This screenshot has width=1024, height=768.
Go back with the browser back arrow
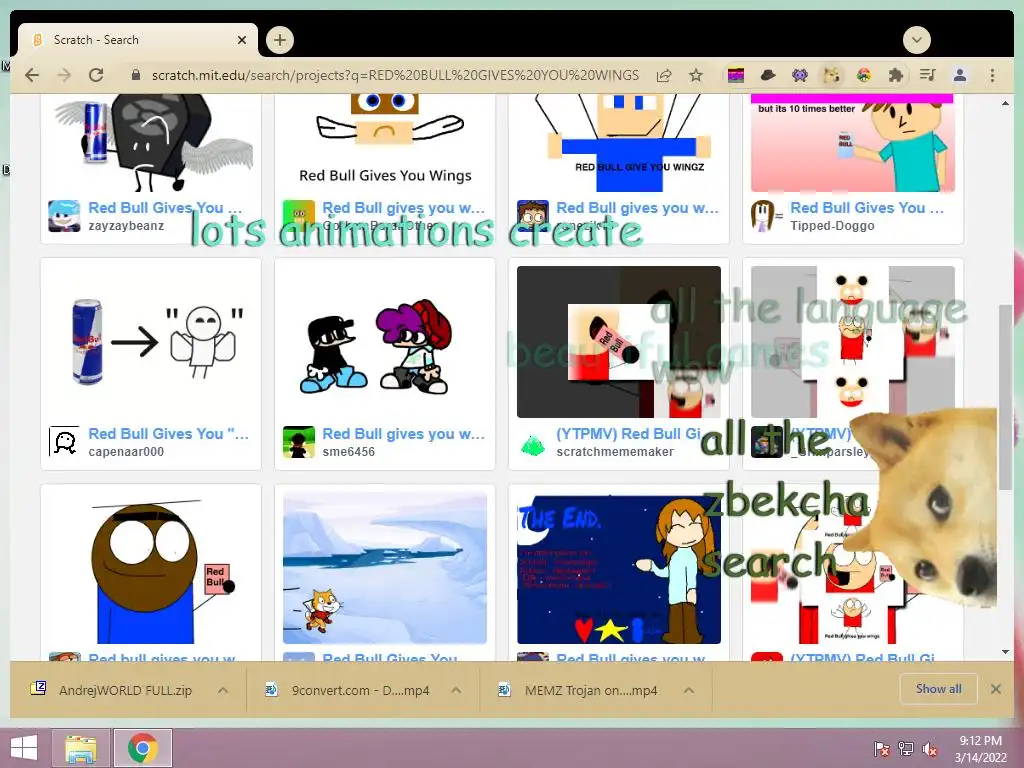click(x=31, y=75)
